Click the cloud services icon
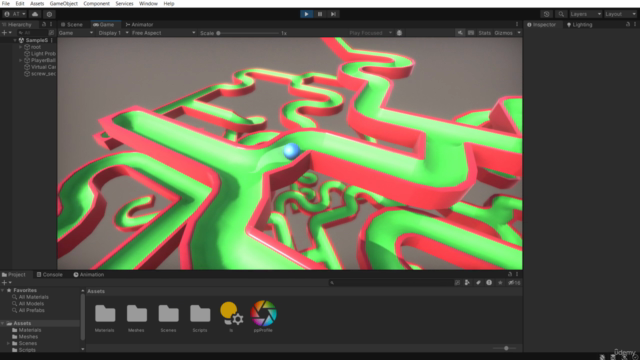The image size is (640, 360). [x=35, y=14]
